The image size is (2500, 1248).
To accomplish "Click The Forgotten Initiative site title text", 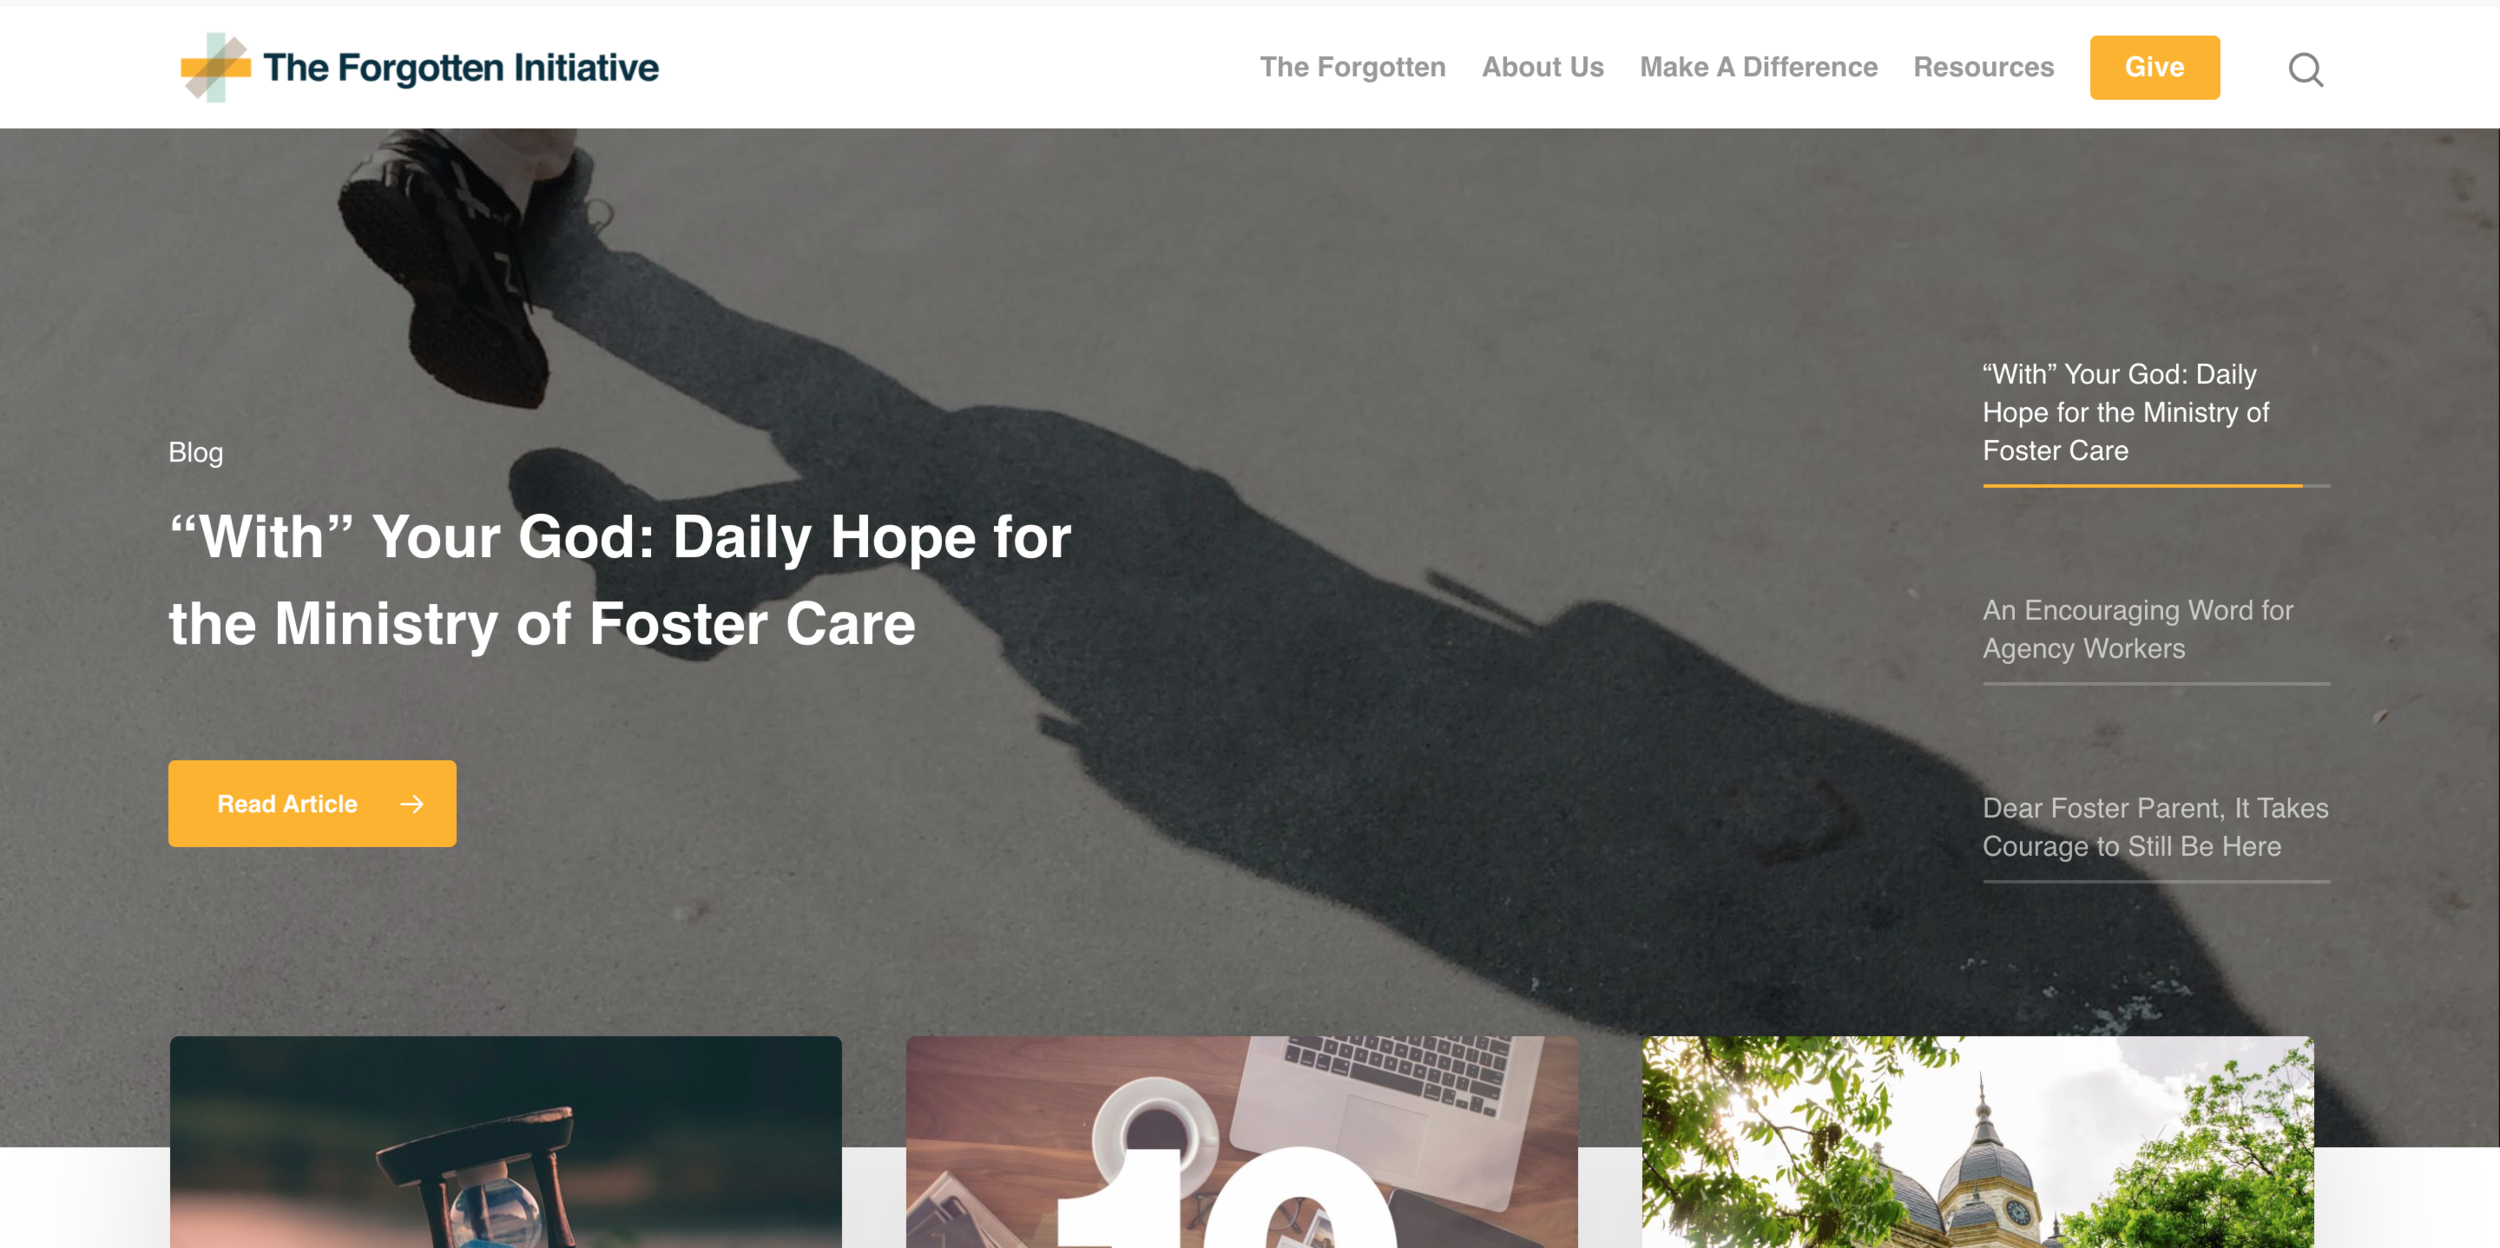I will (461, 68).
